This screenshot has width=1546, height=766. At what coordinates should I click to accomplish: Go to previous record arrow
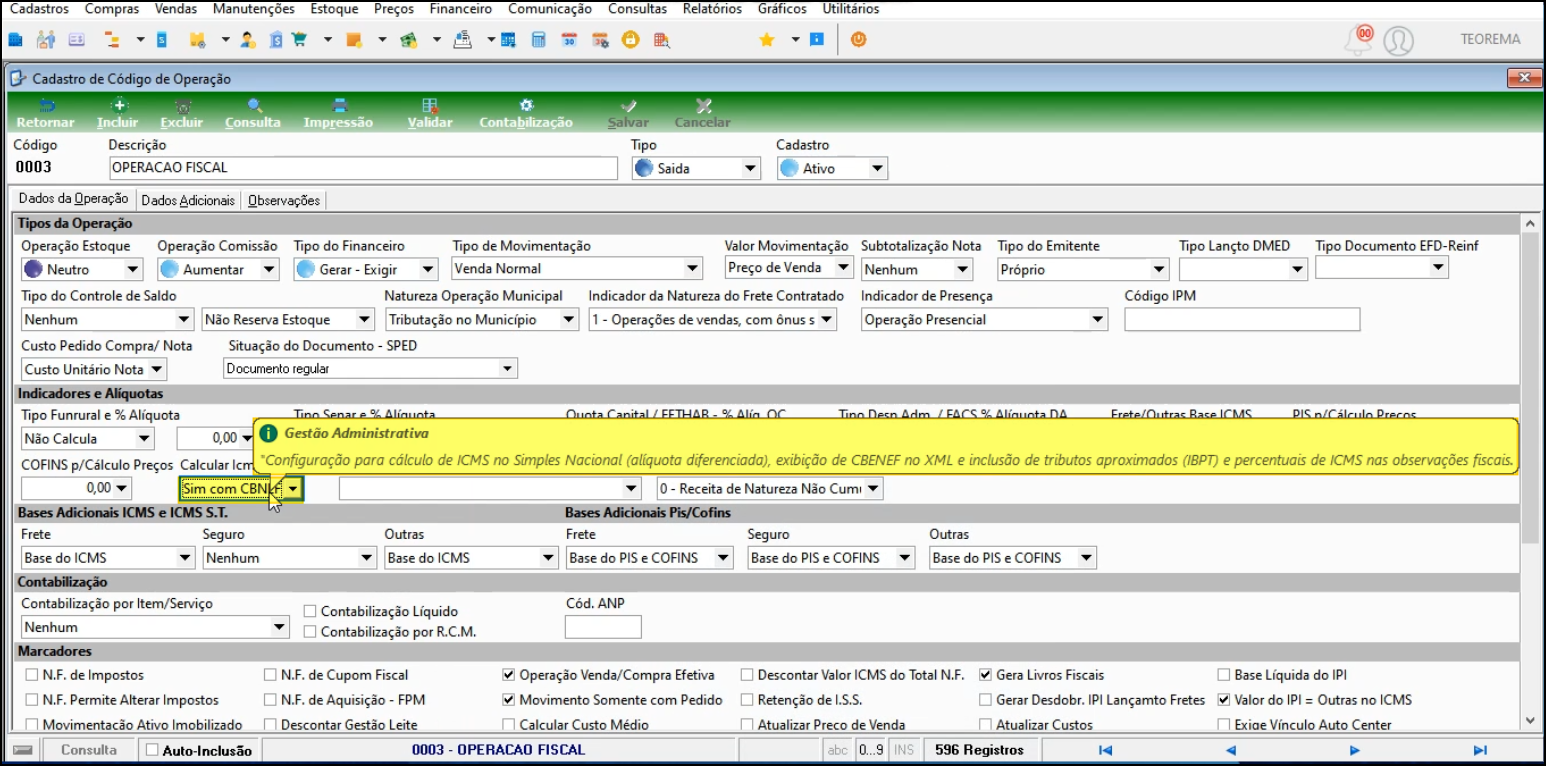coord(1231,750)
